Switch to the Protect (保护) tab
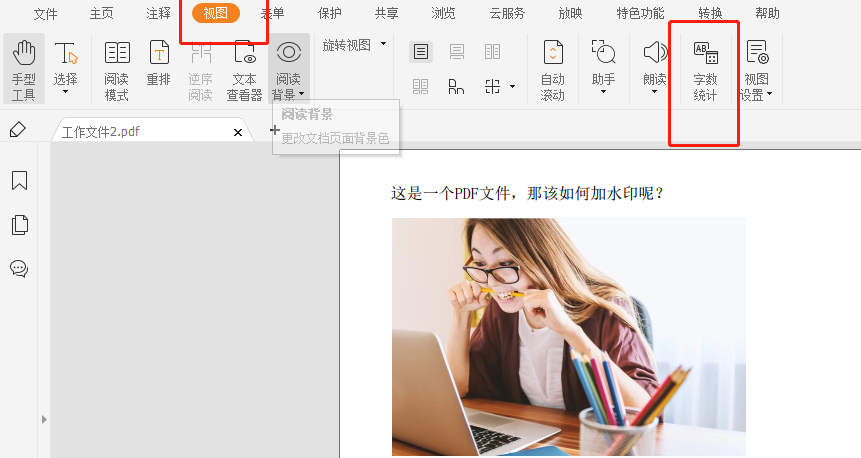861x458 pixels. tap(329, 14)
